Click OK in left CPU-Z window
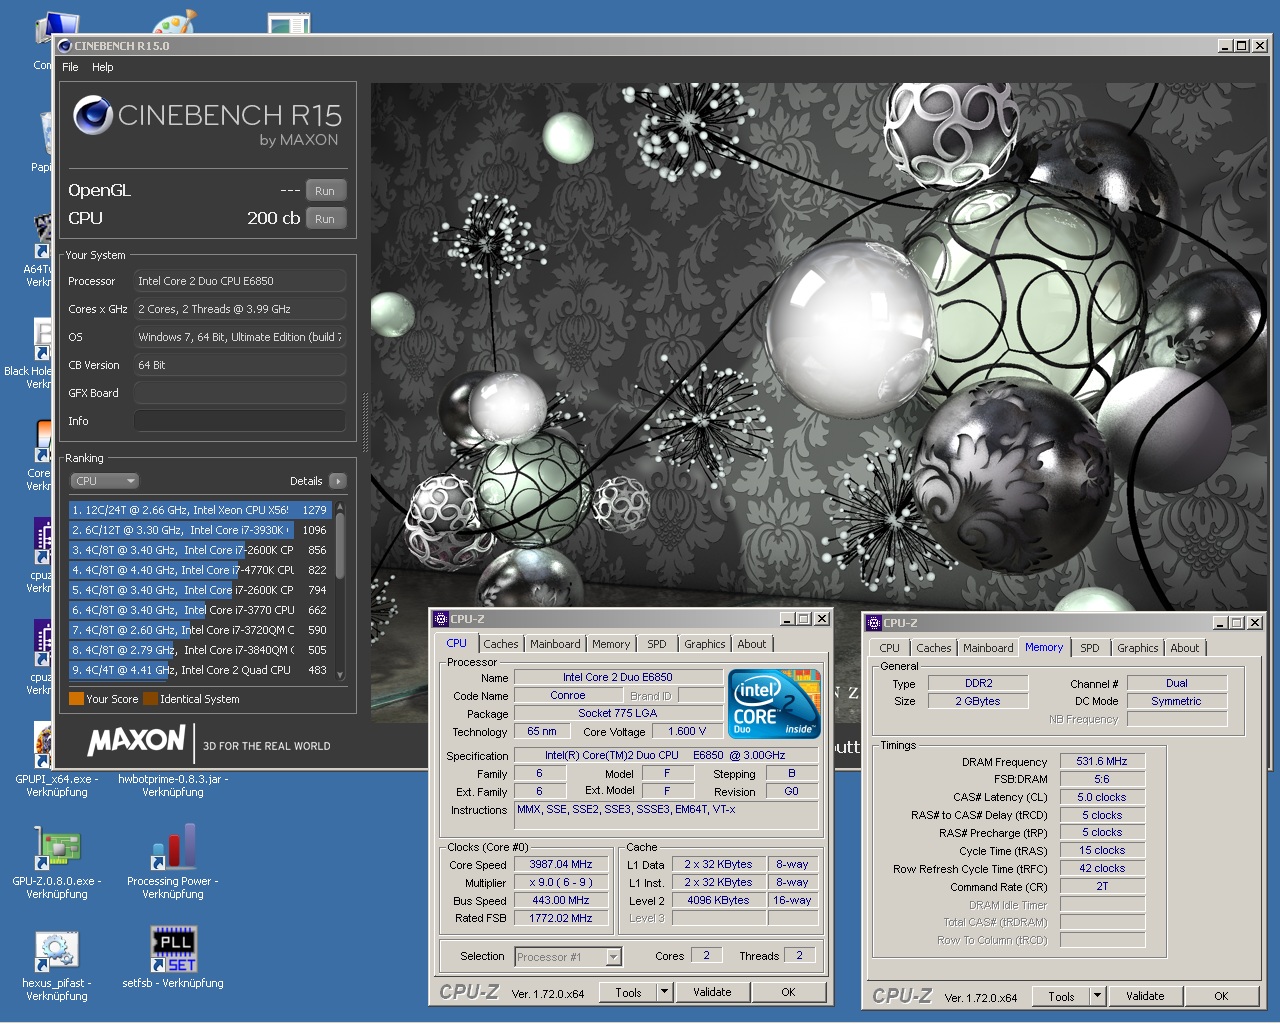The height and width of the screenshot is (1024, 1280). 788,992
